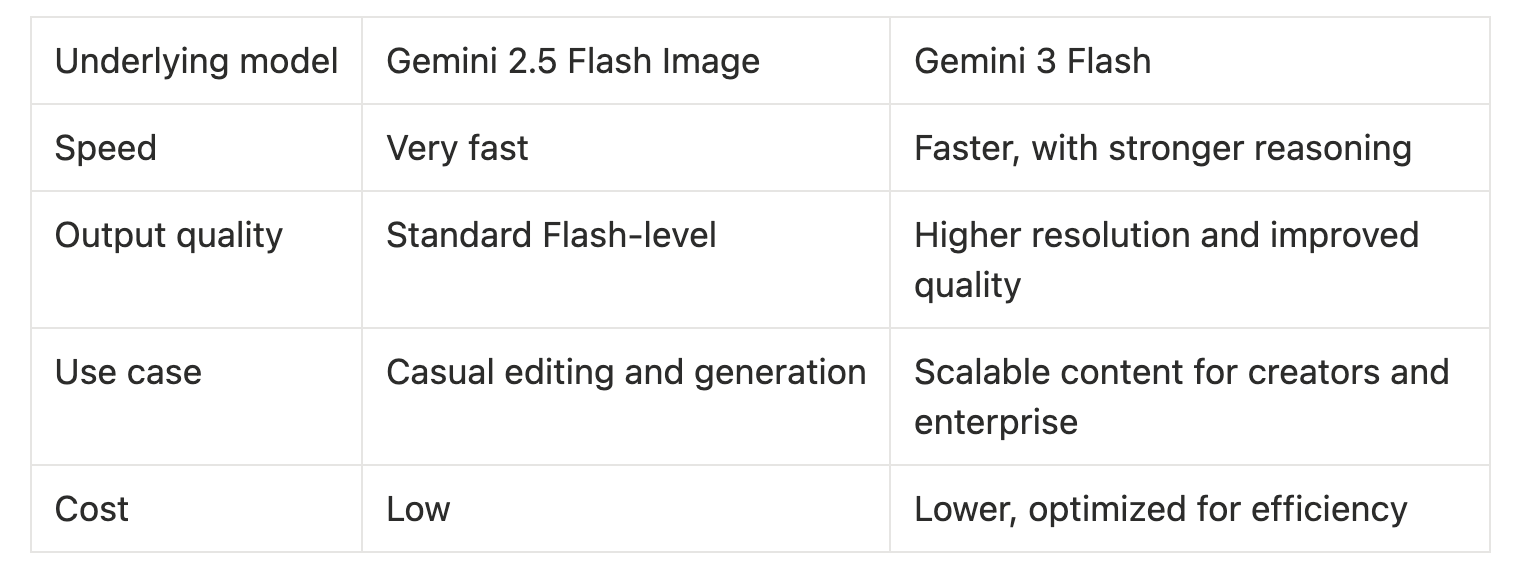
Task: Select the "Low" cost cell
Action: [418, 509]
